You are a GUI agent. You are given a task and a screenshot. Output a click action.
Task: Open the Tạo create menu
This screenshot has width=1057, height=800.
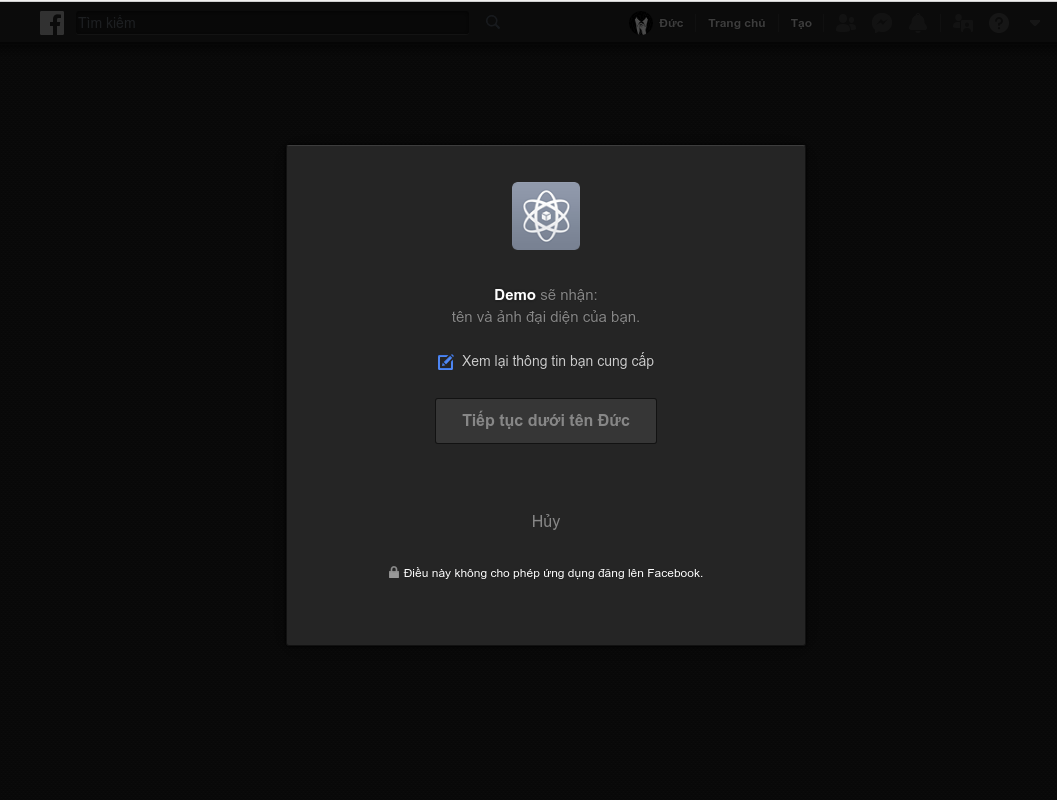801,23
